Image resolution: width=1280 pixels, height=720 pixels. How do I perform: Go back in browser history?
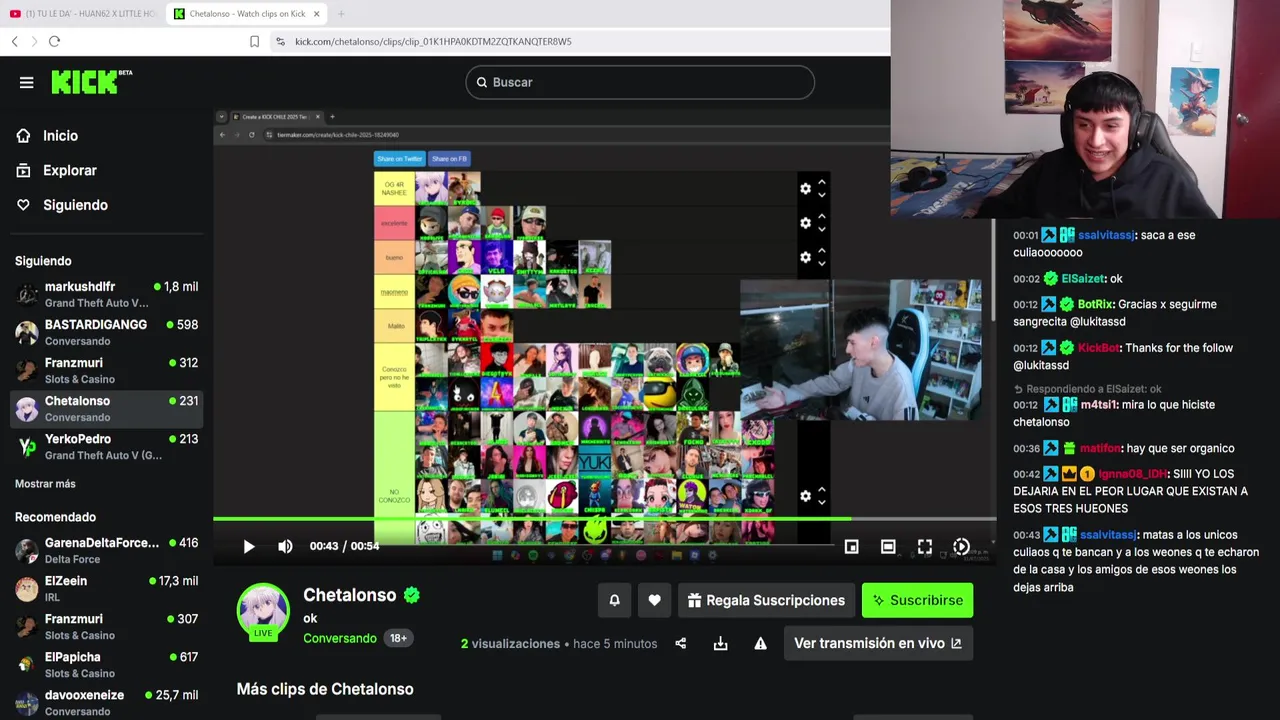(x=14, y=41)
